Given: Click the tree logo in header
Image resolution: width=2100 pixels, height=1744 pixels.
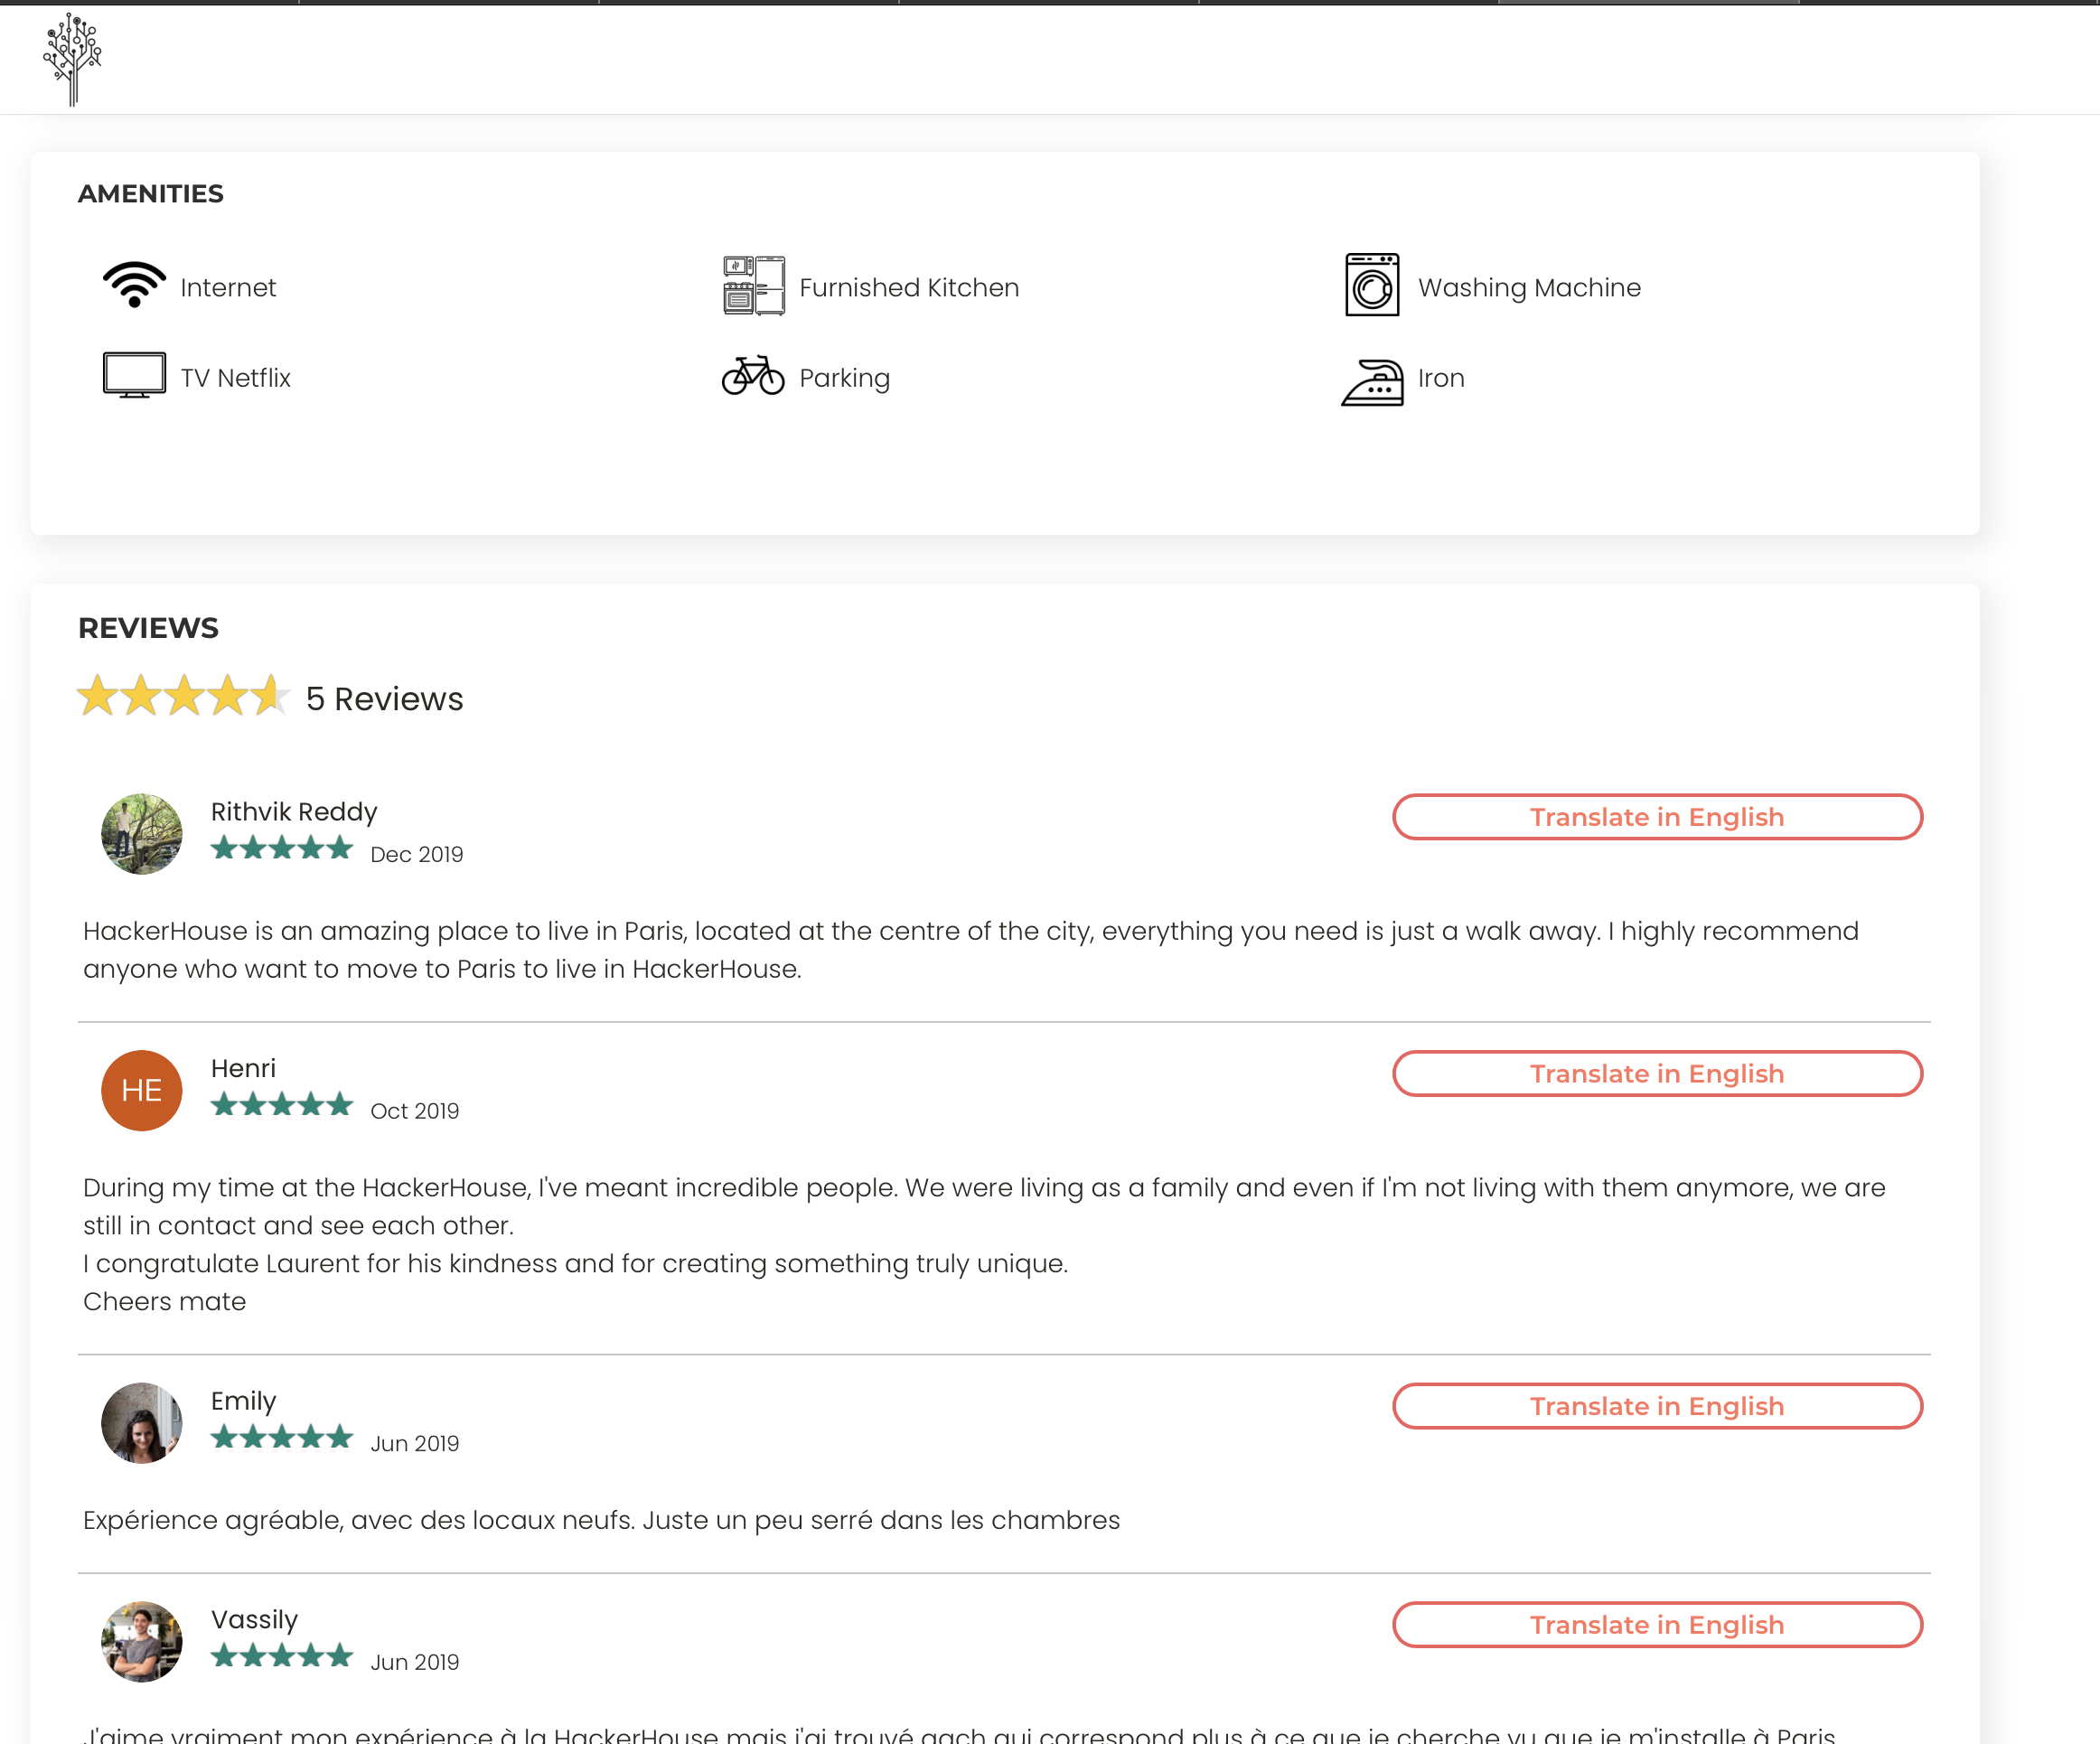Looking at the screenshot, I should click(72, 59).
